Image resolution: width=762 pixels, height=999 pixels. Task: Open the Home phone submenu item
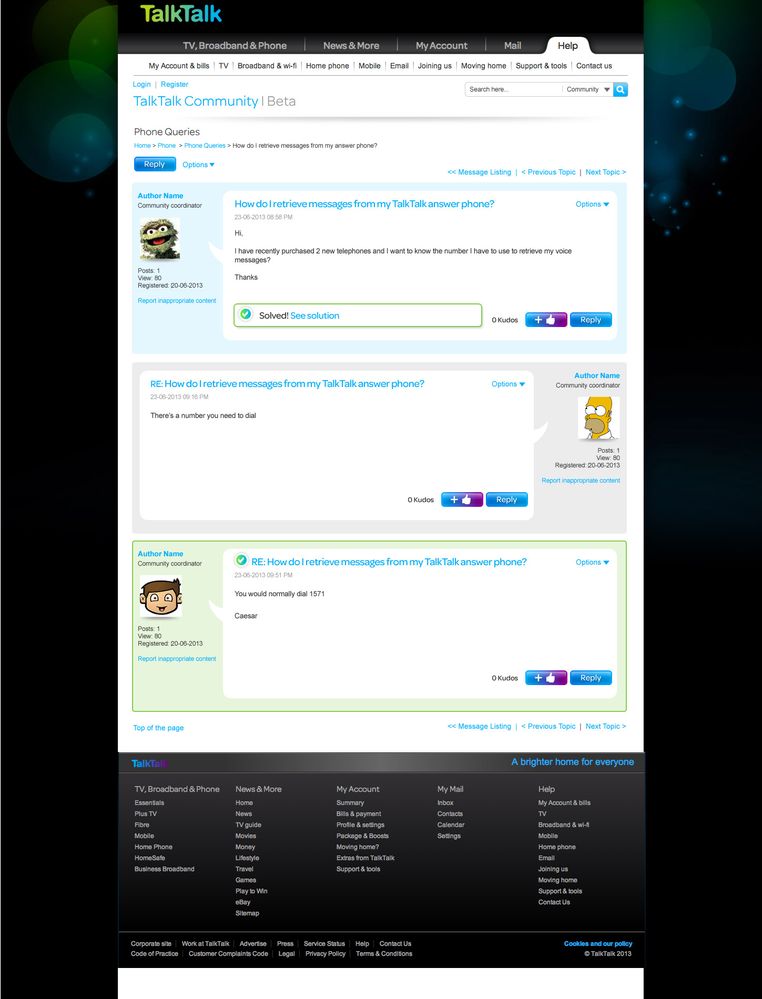click(x=327, y=66)
